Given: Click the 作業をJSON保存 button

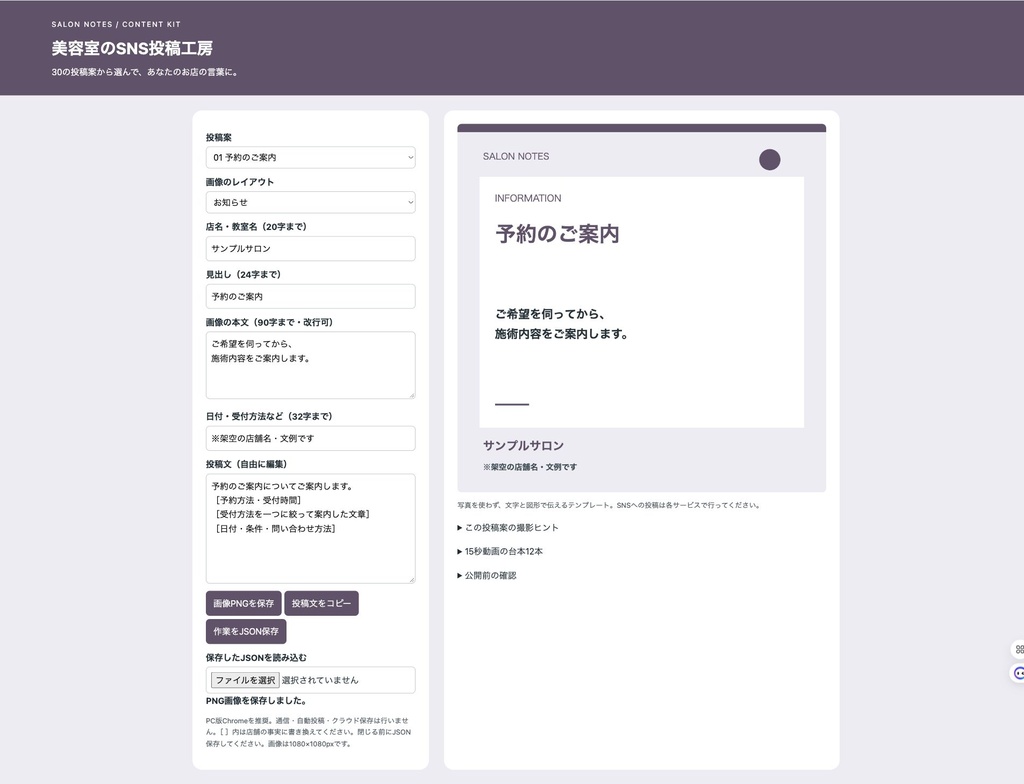Looking at the screenshot, I should coord(246,632).
